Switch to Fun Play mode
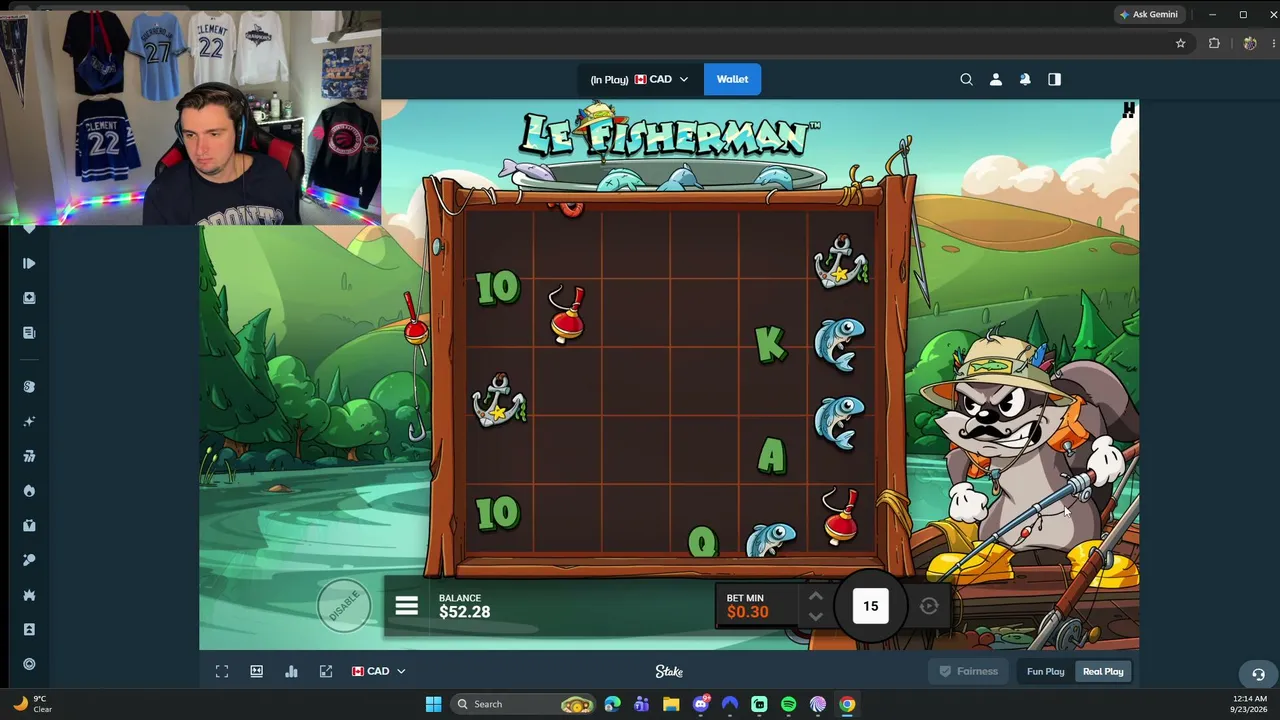 [x=1045, y=671]
